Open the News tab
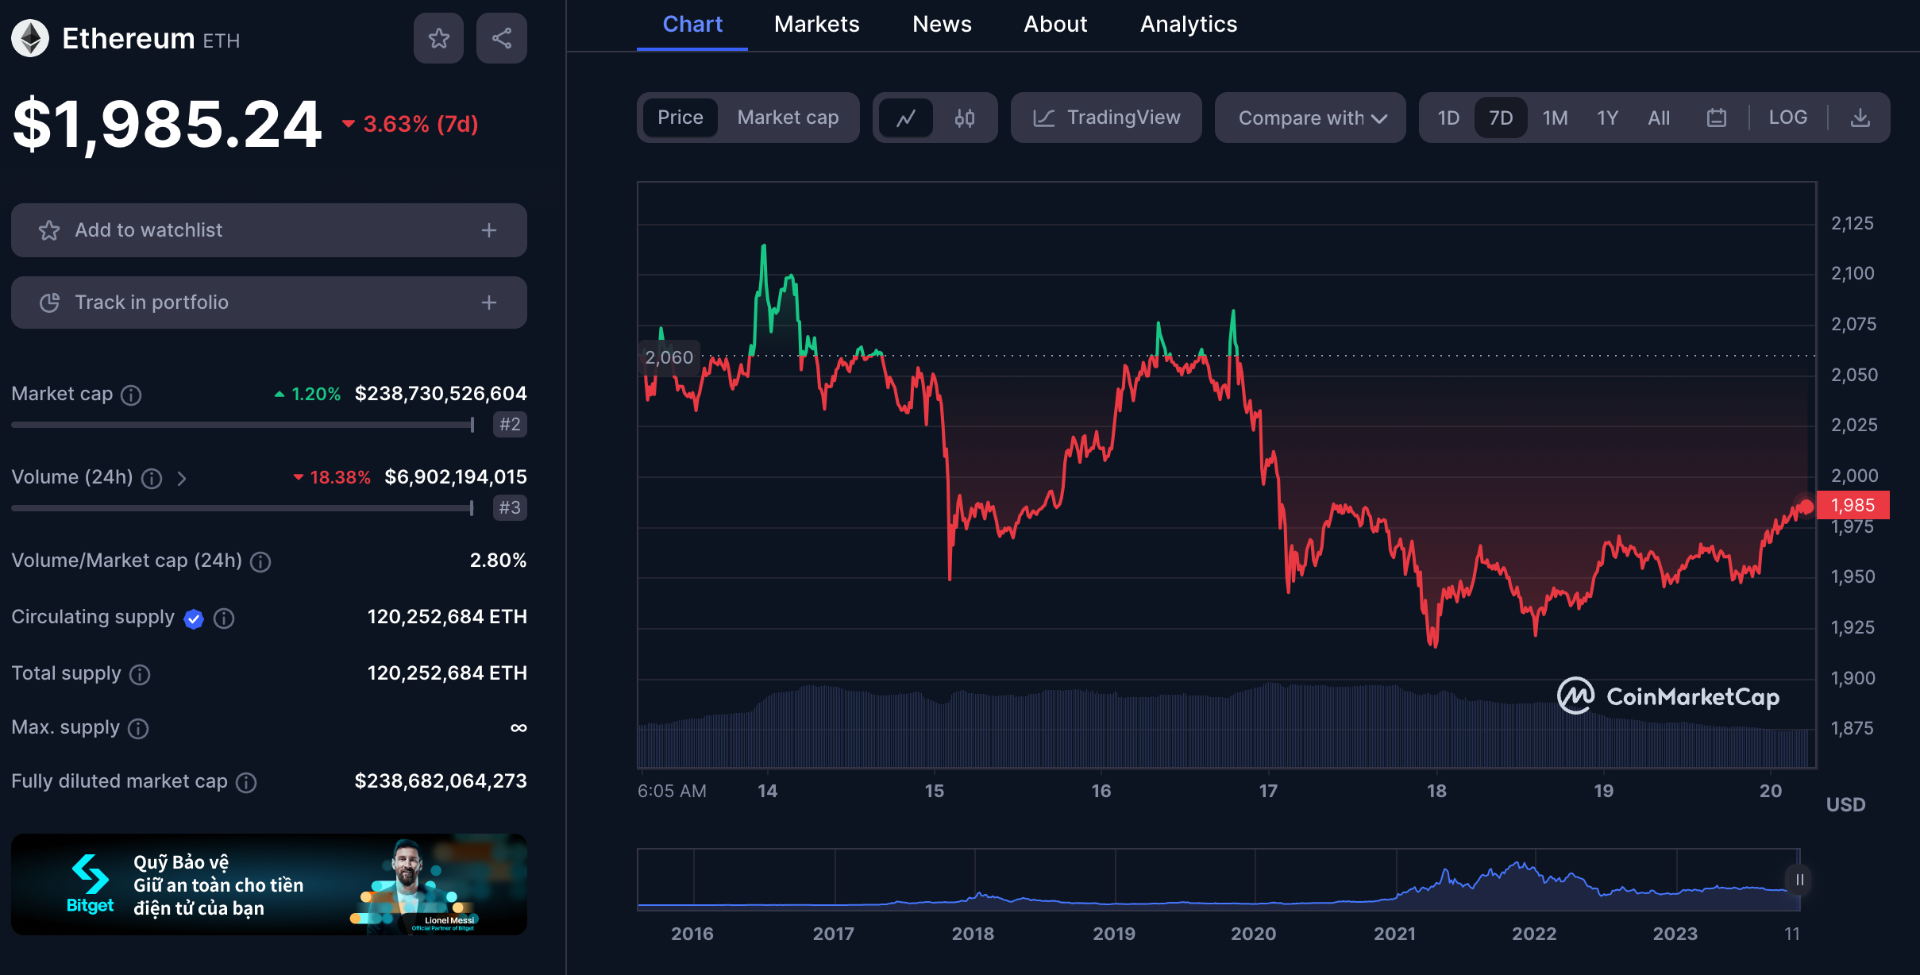This screenshot has width=1920, height=975. tap(942, 25)
